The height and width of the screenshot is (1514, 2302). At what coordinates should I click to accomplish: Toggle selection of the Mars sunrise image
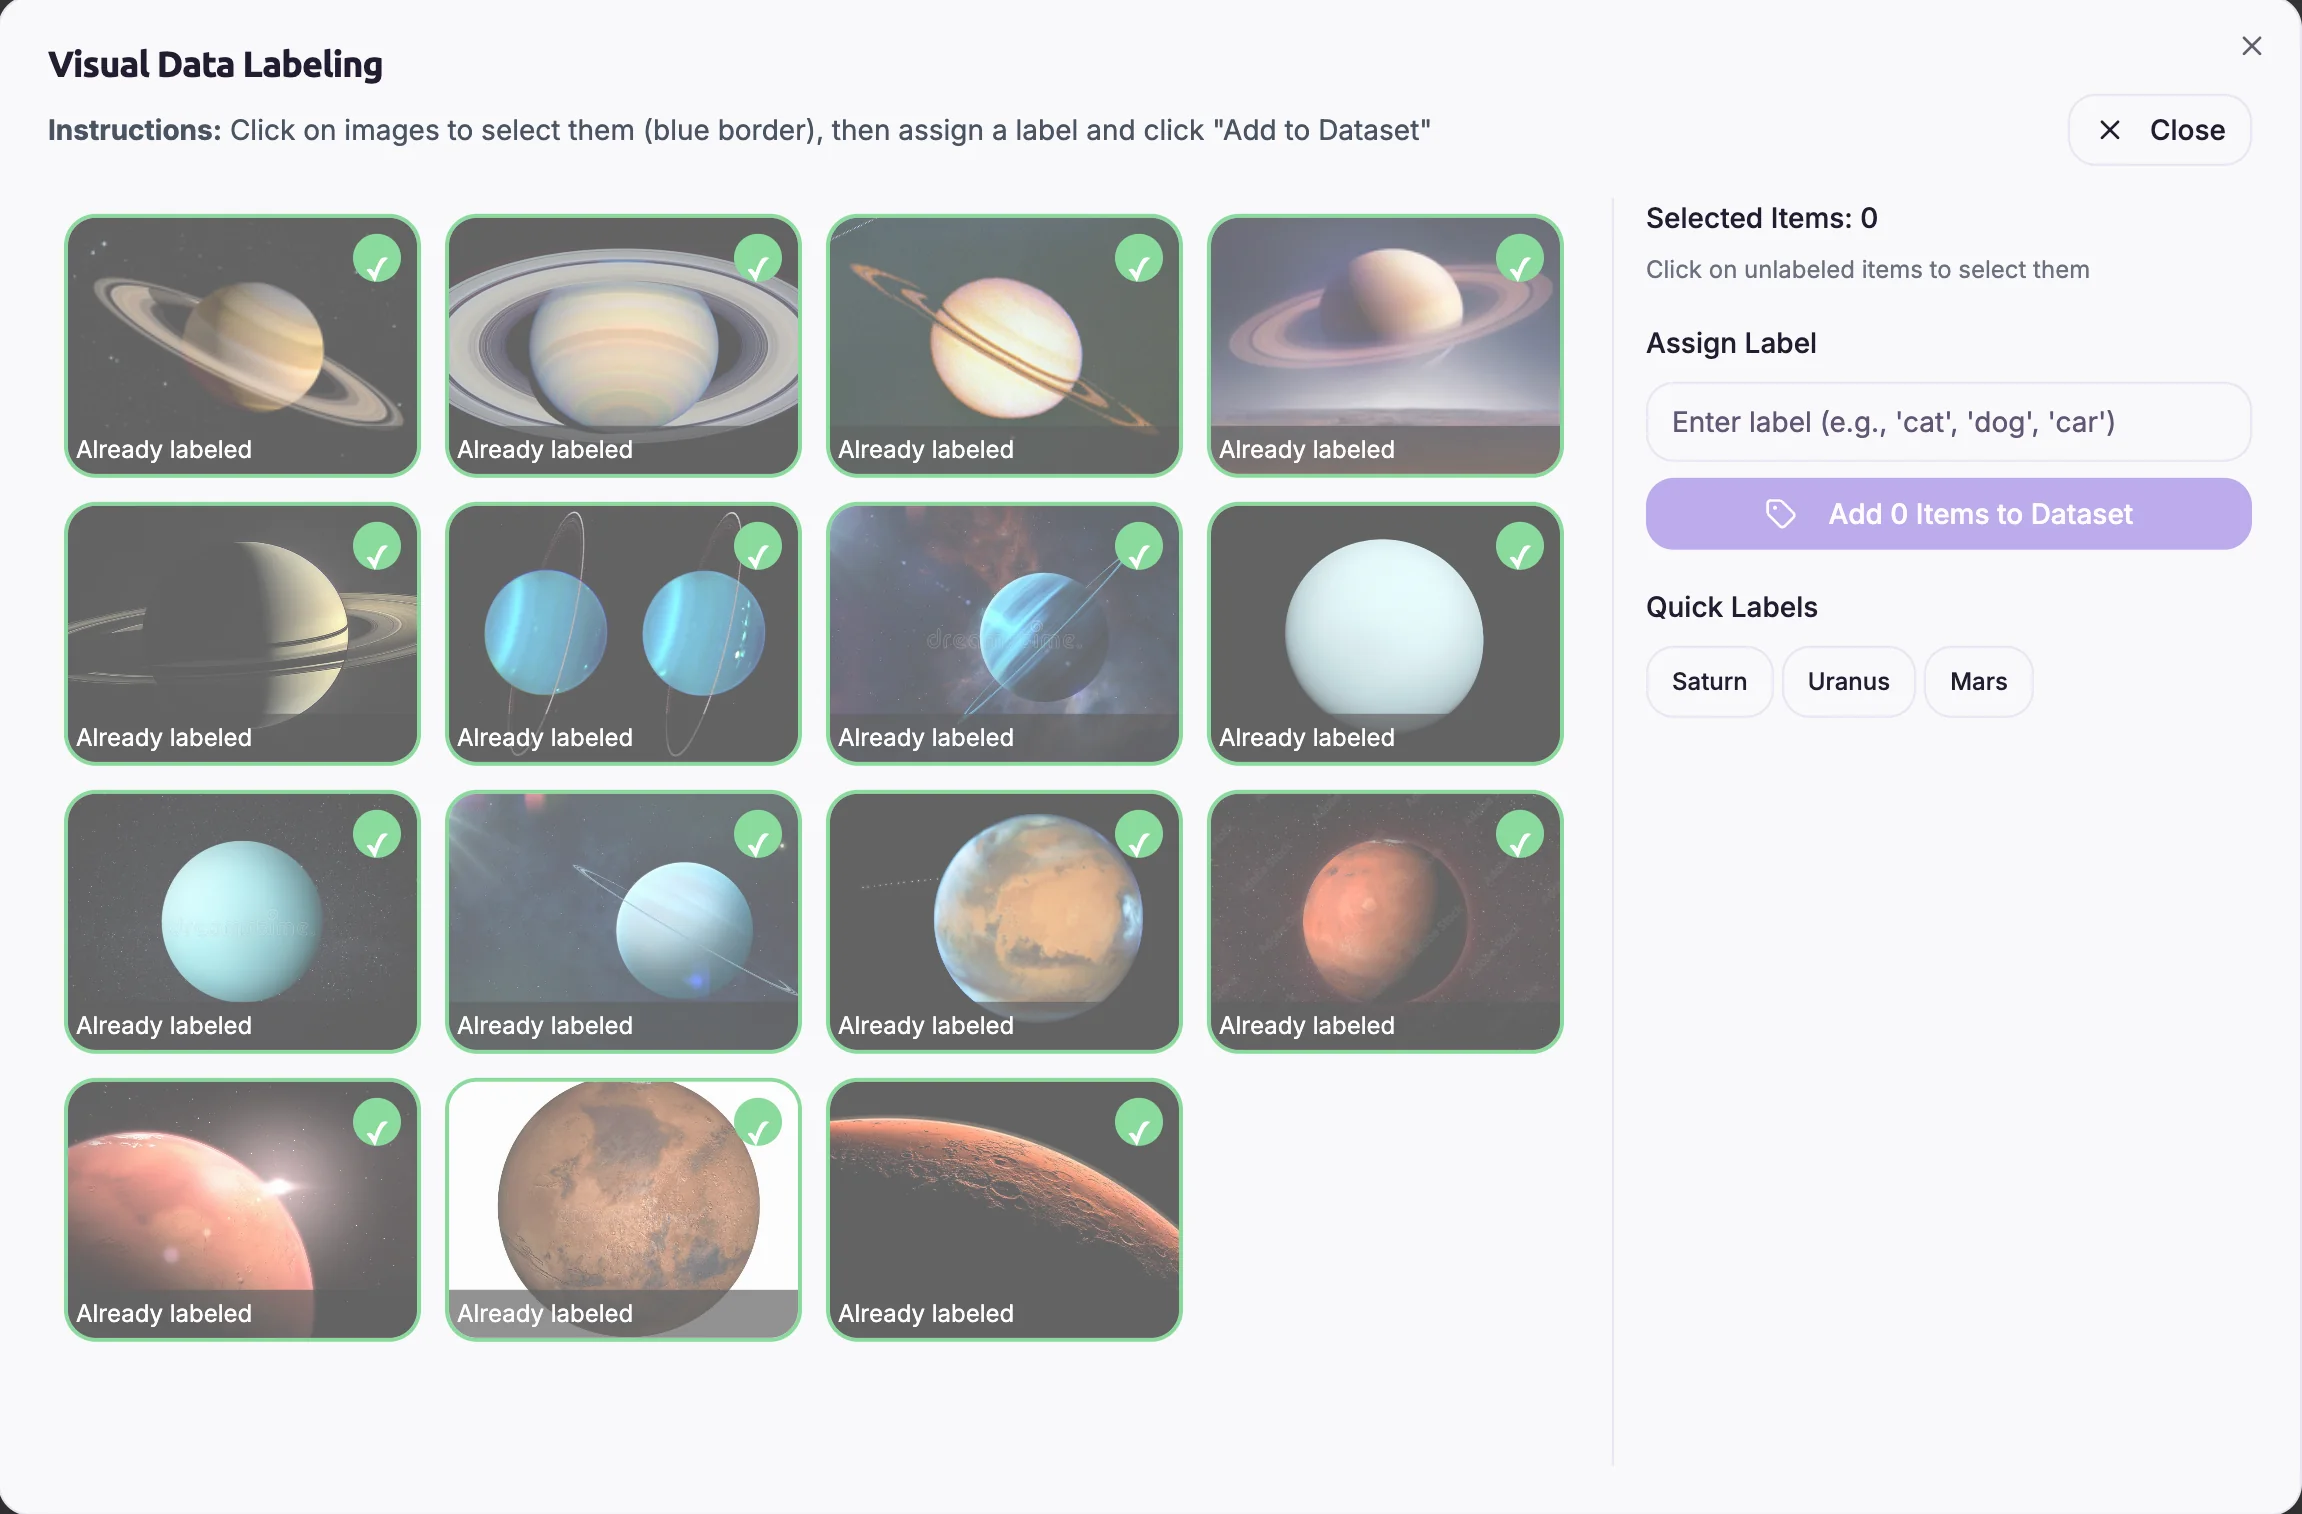pyautogui.click(x=242, y=1210)
